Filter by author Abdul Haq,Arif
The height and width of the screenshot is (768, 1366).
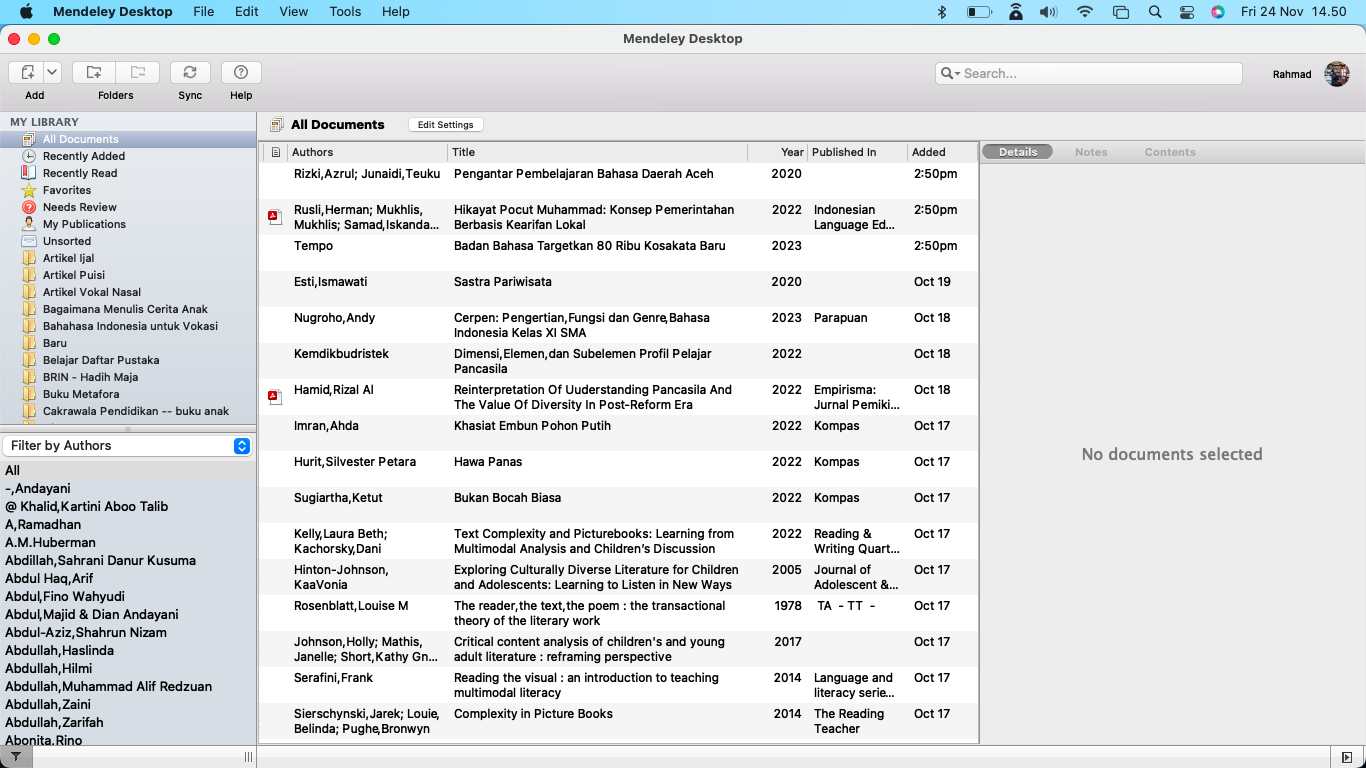tap(128, 578)
